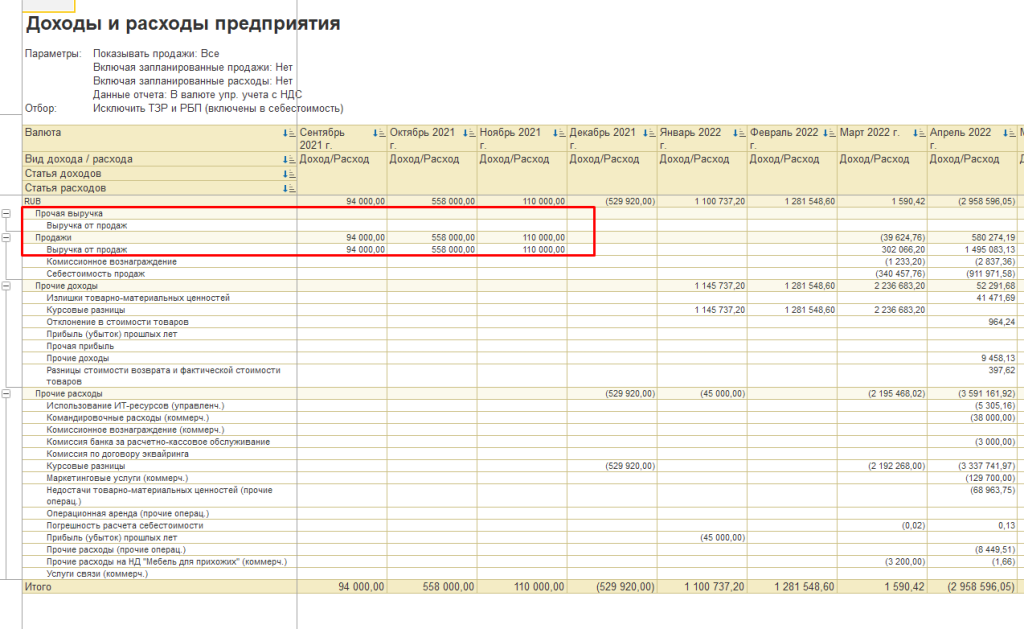Sort by Декабрь 2021 column icon
Screen dimensions: 1024x629
[x=649, y=133]
